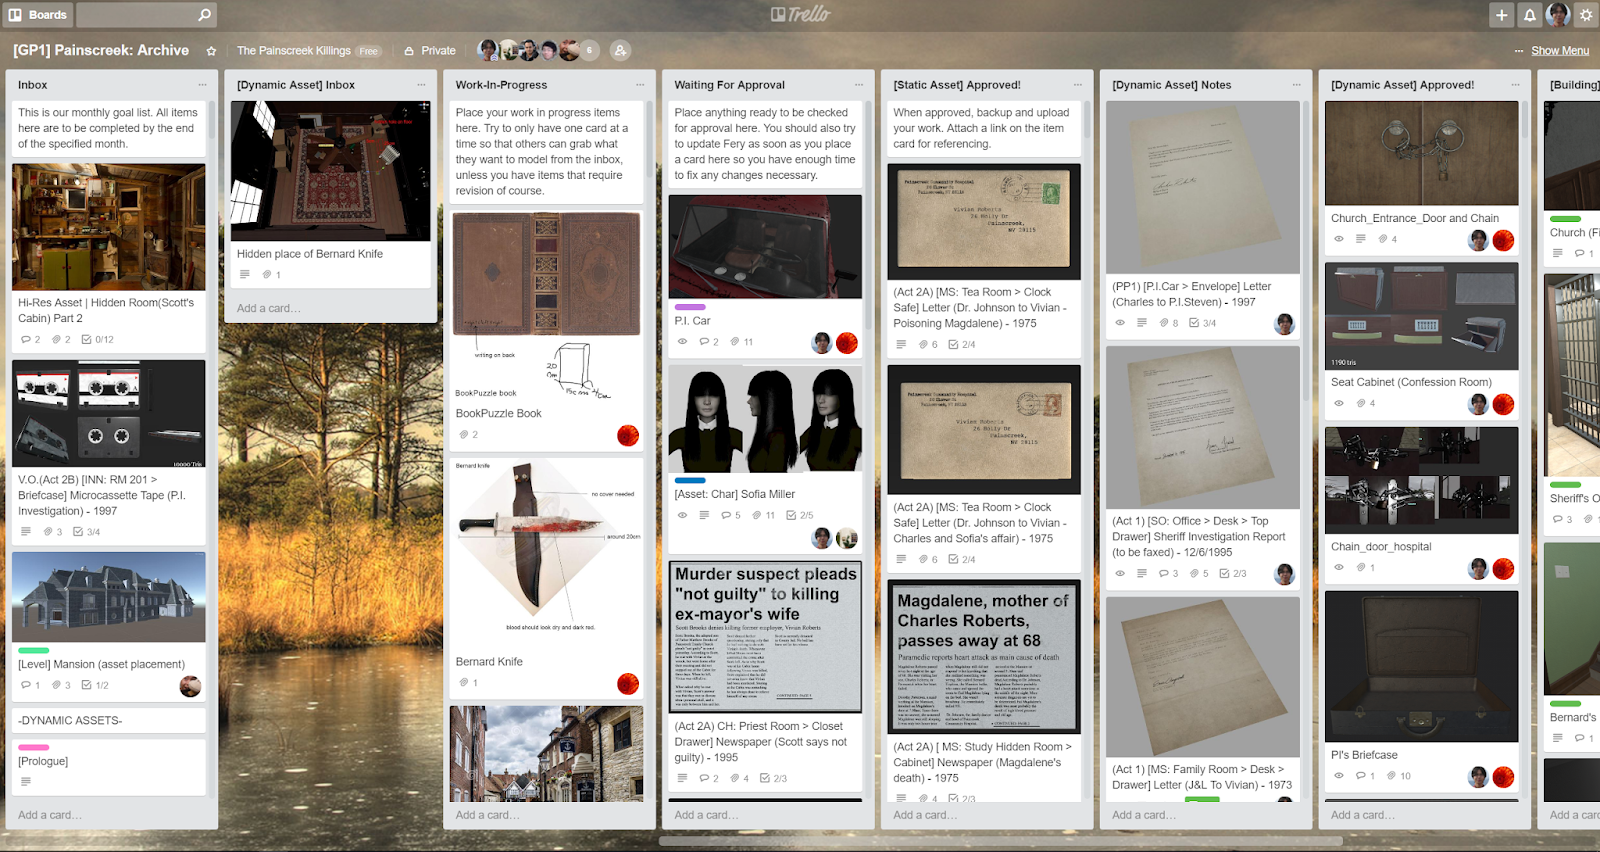Open Inbox list actions menu
1600x852 pixels.
click(202, 85)
